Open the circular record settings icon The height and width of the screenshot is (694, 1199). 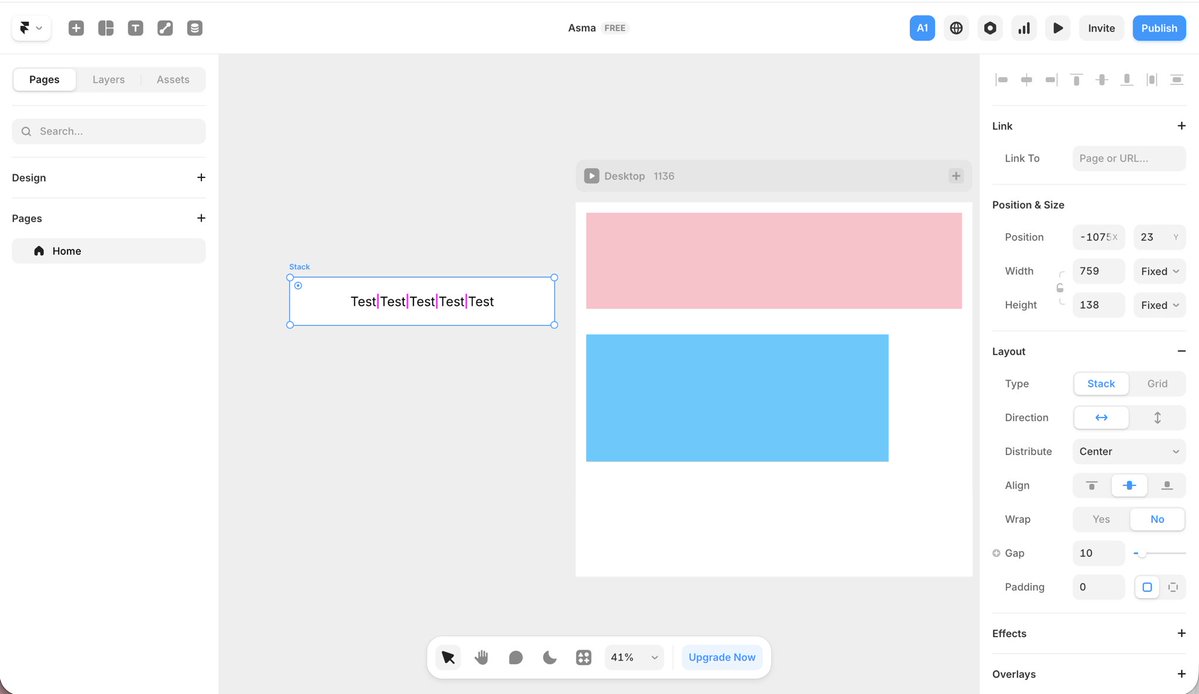pos(990,28)
